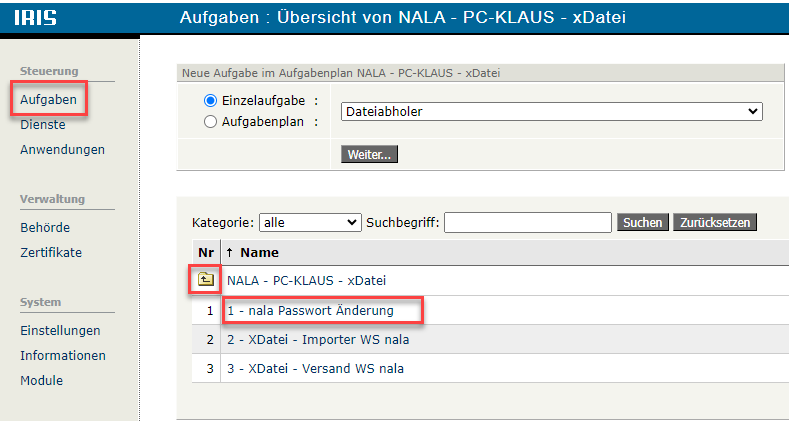The height and width of the screenshot is (421, 789).
Task: Open task 1 - nala Passwort Änderung
Action: click(310, 311)
